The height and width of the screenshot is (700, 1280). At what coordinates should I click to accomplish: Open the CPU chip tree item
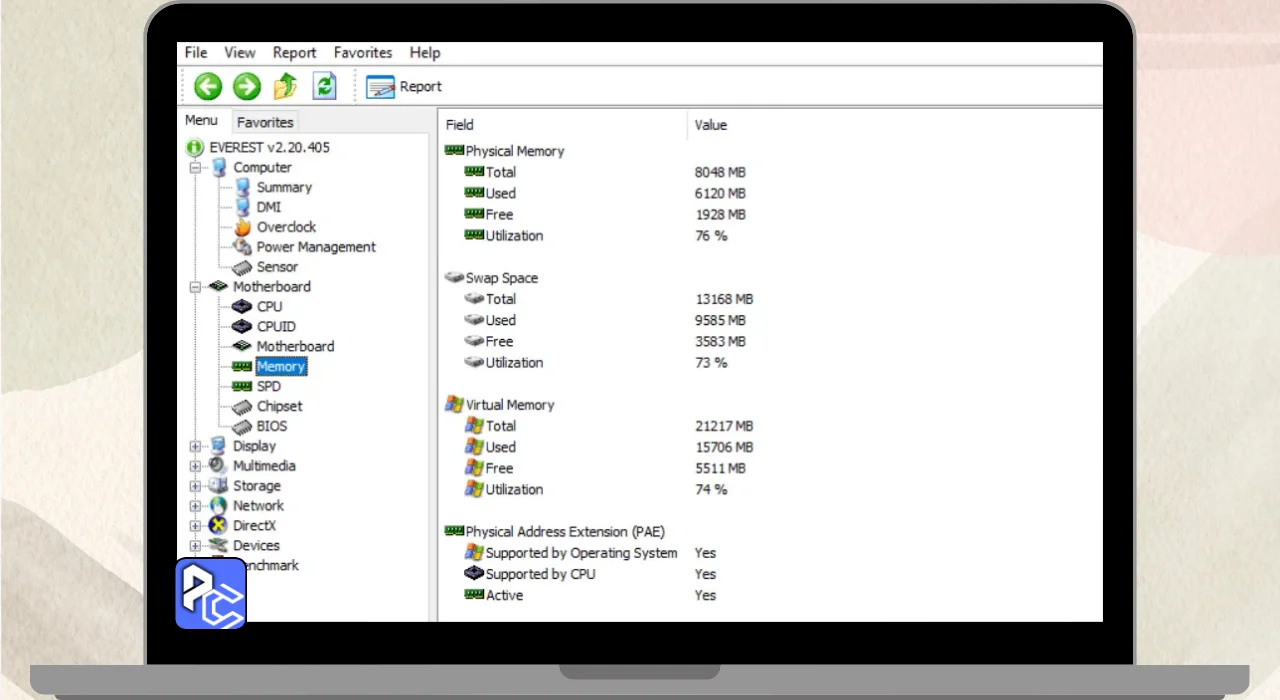pyautogui.click(x=269, y=307)
